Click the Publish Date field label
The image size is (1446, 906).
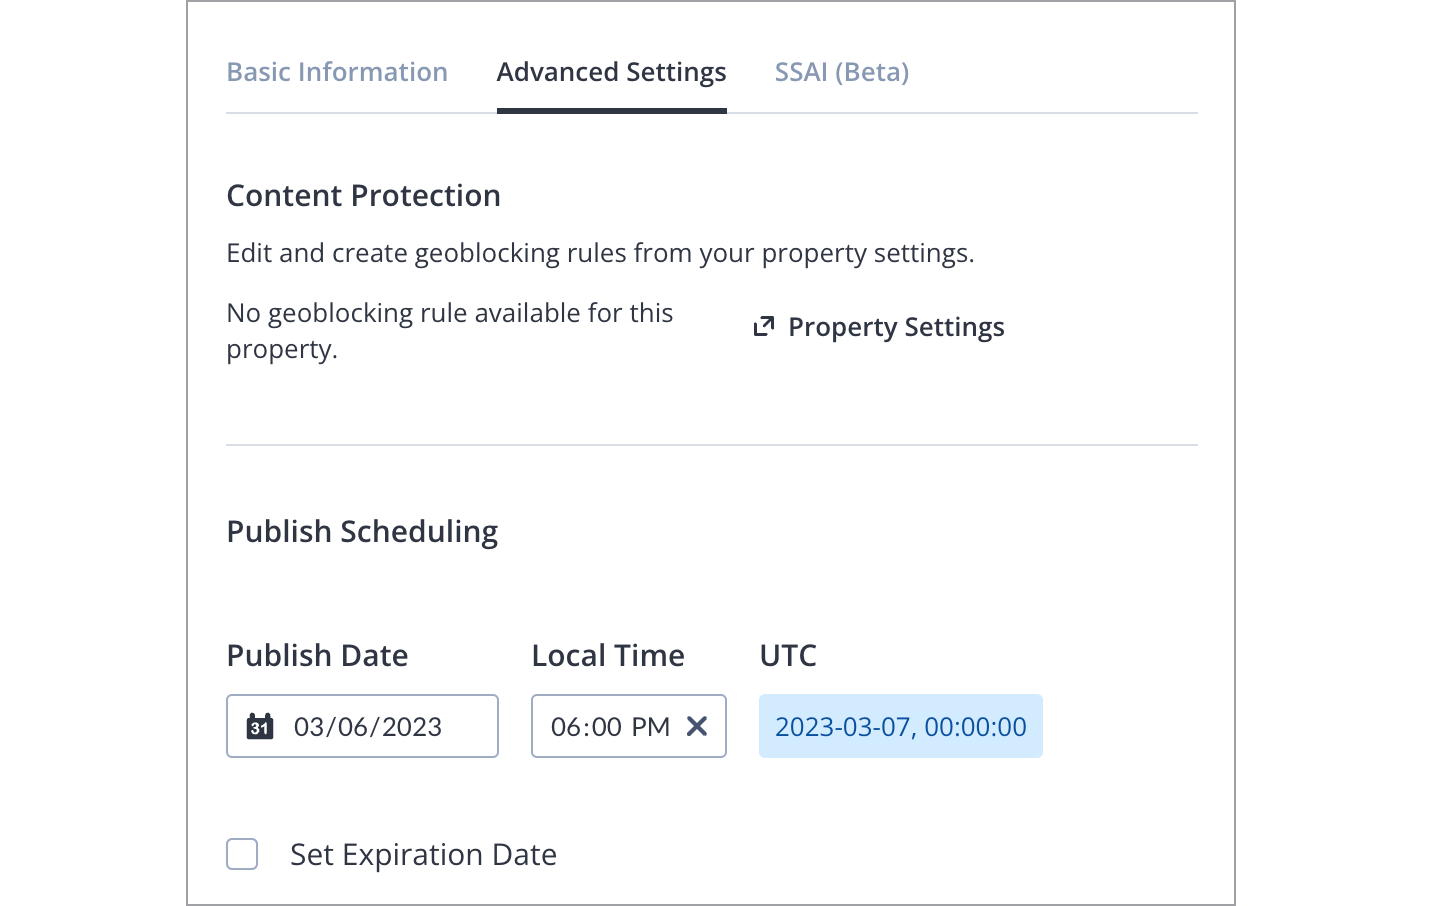coord(317,656)
